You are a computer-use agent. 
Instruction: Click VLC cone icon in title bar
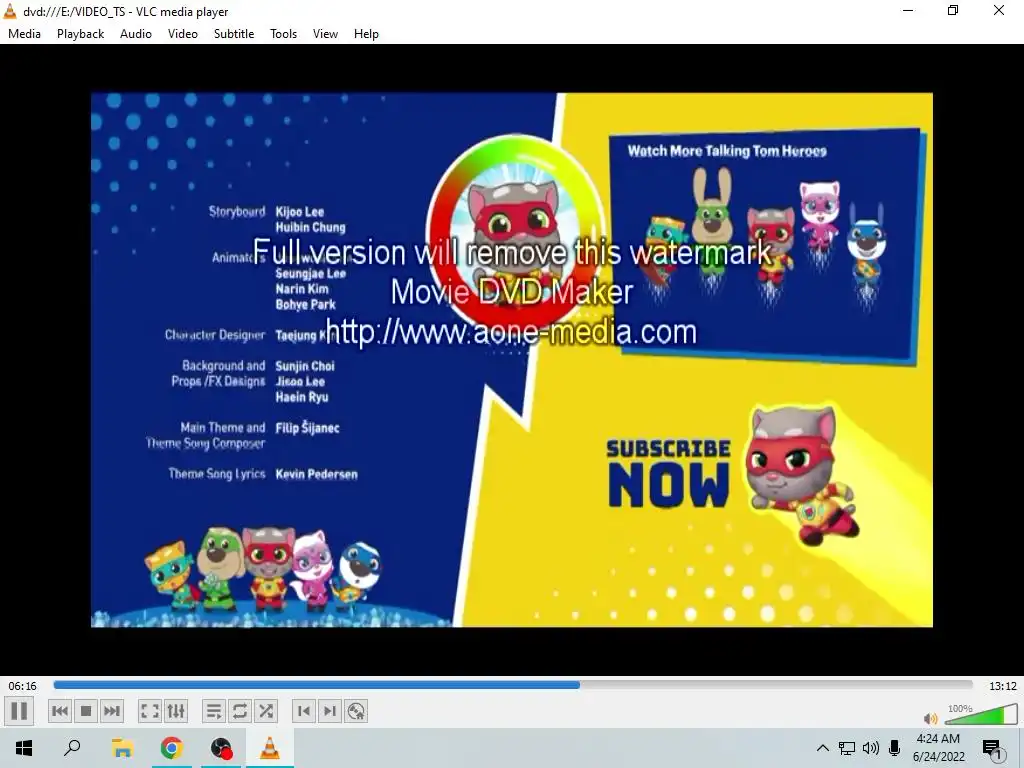[x=10, y=11]
